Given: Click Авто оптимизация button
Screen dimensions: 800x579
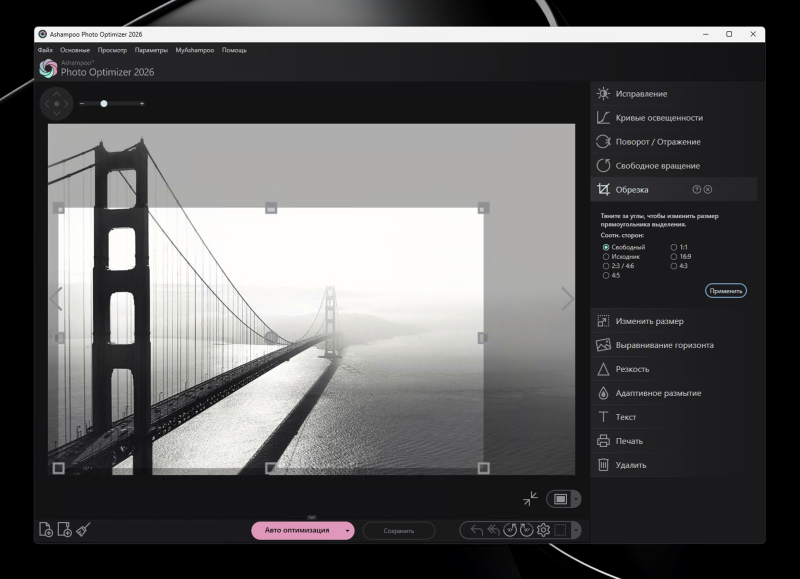Looking at the screenshot, I should pos(297,531).
